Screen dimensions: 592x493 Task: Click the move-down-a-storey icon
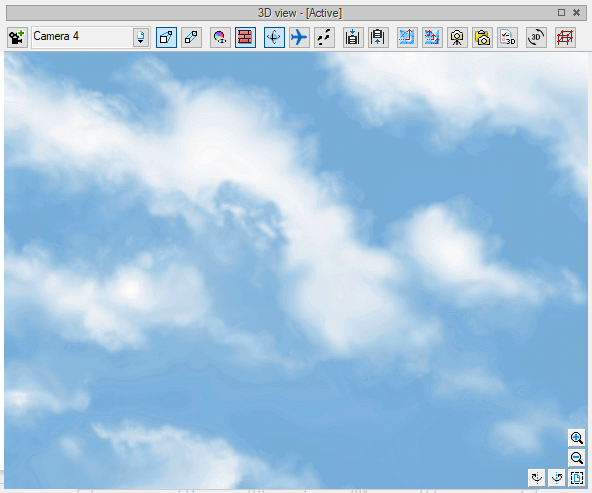(x=353, y=37)
